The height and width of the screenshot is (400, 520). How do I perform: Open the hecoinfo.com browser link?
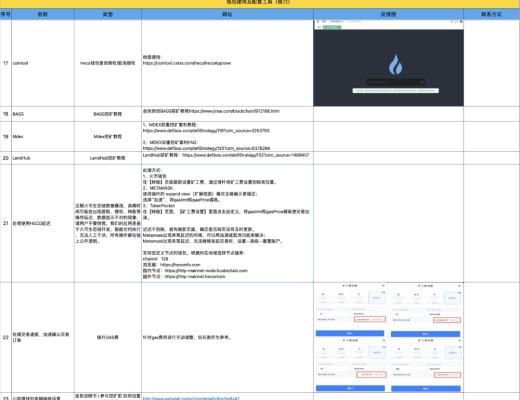point(180,265)
